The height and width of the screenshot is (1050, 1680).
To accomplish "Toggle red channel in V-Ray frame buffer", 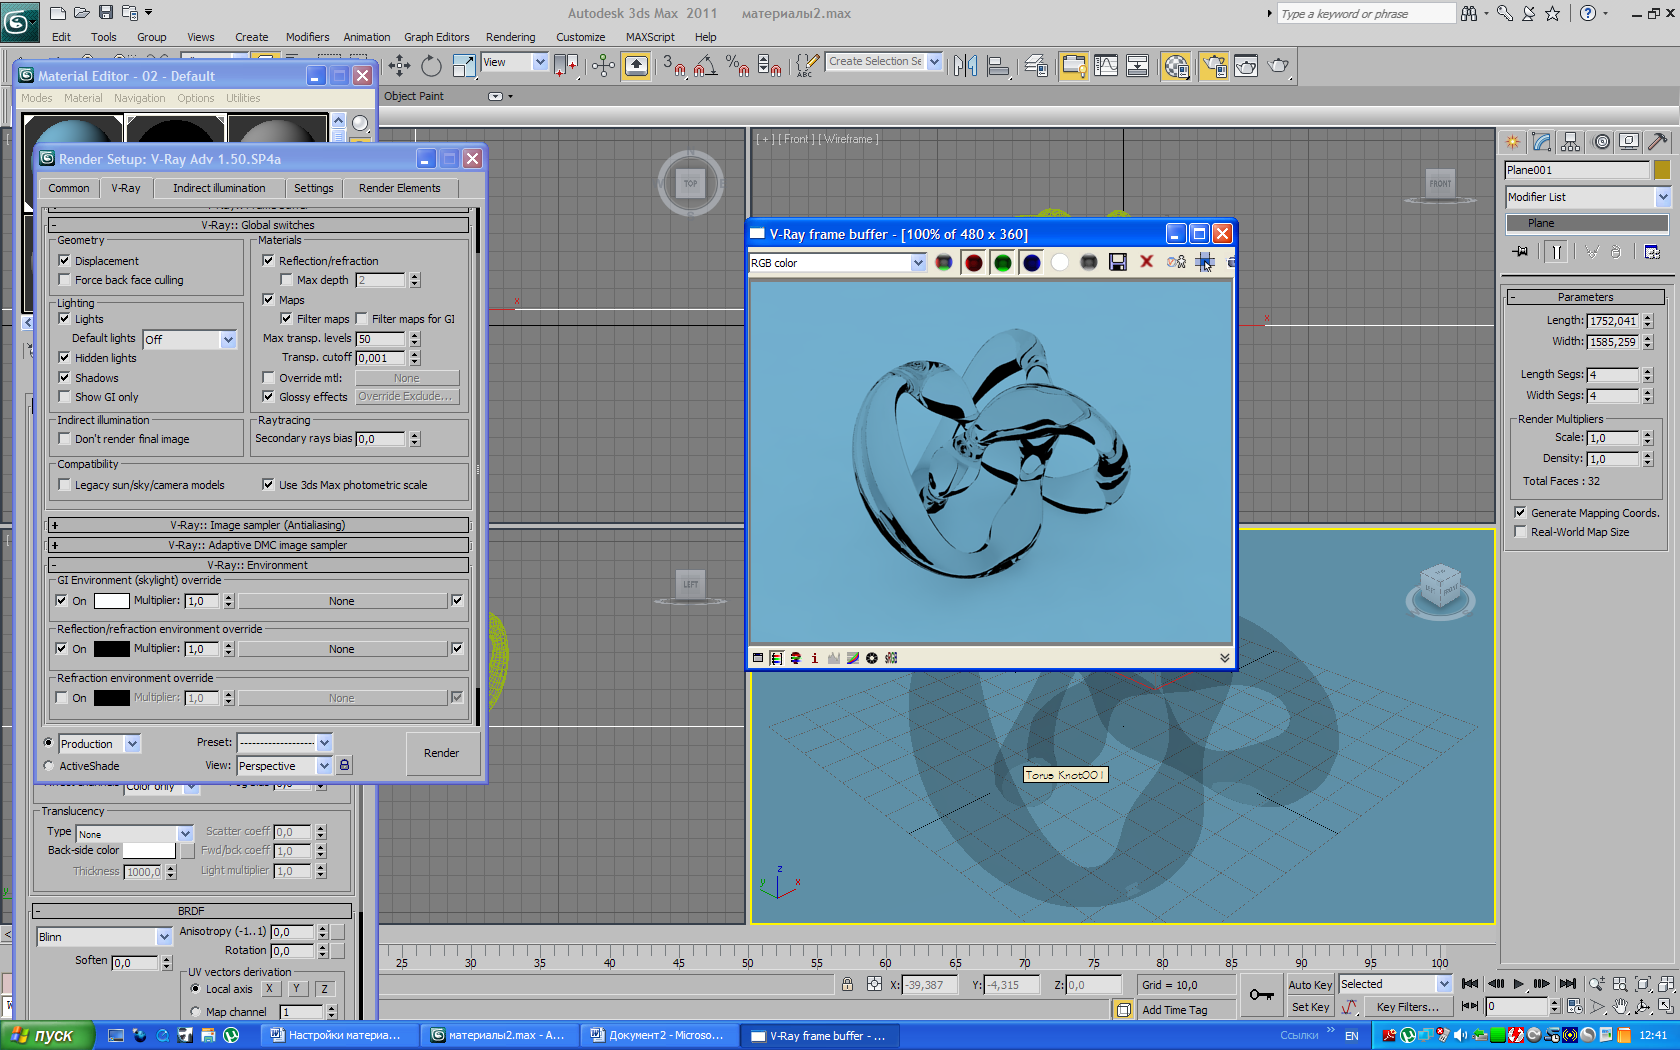I will click(x=973, y=262).
